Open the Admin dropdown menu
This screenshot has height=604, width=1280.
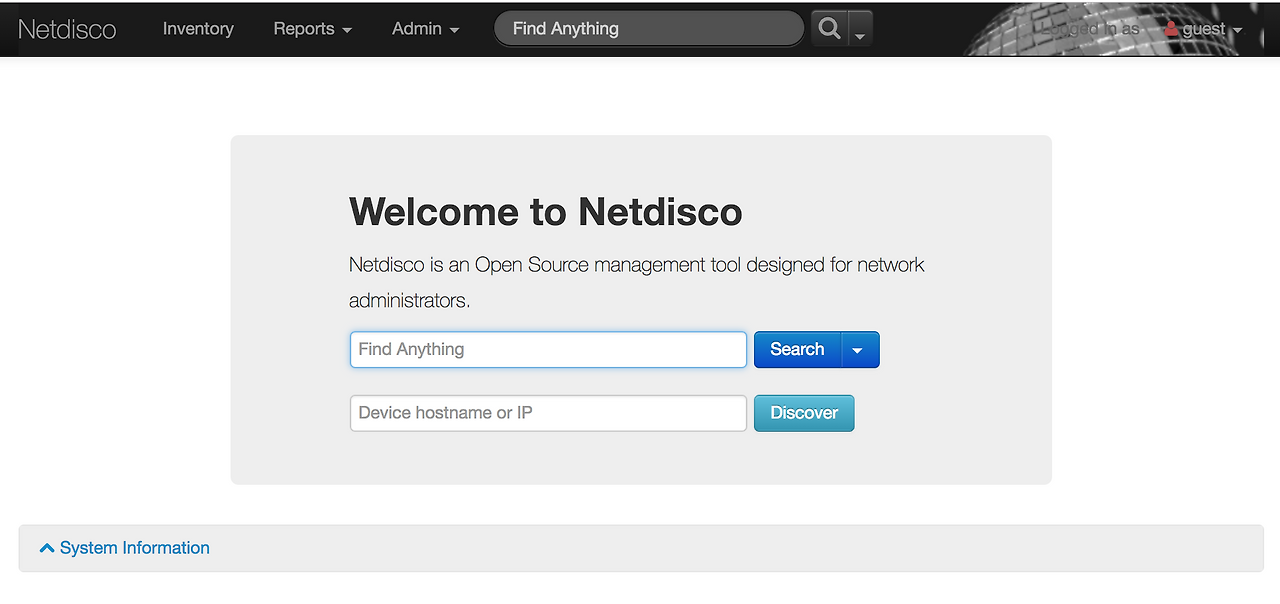click(426, 29)
